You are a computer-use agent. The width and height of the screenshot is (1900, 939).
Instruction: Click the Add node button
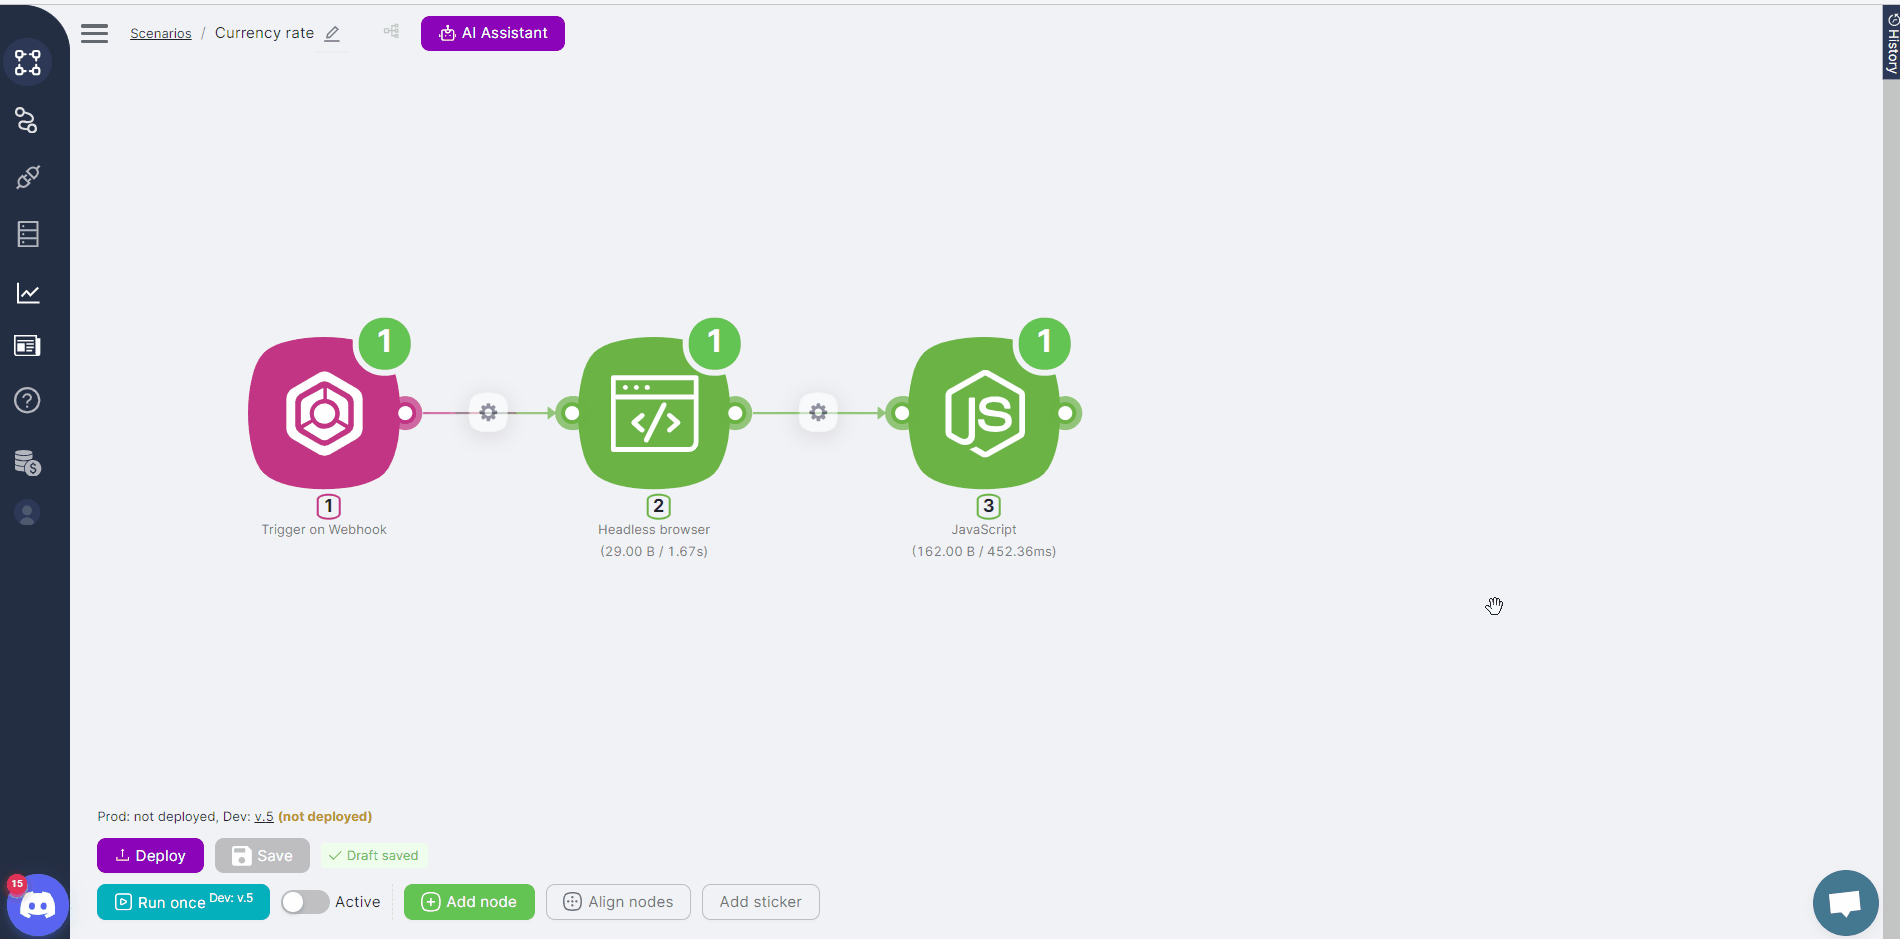point(469,902)
